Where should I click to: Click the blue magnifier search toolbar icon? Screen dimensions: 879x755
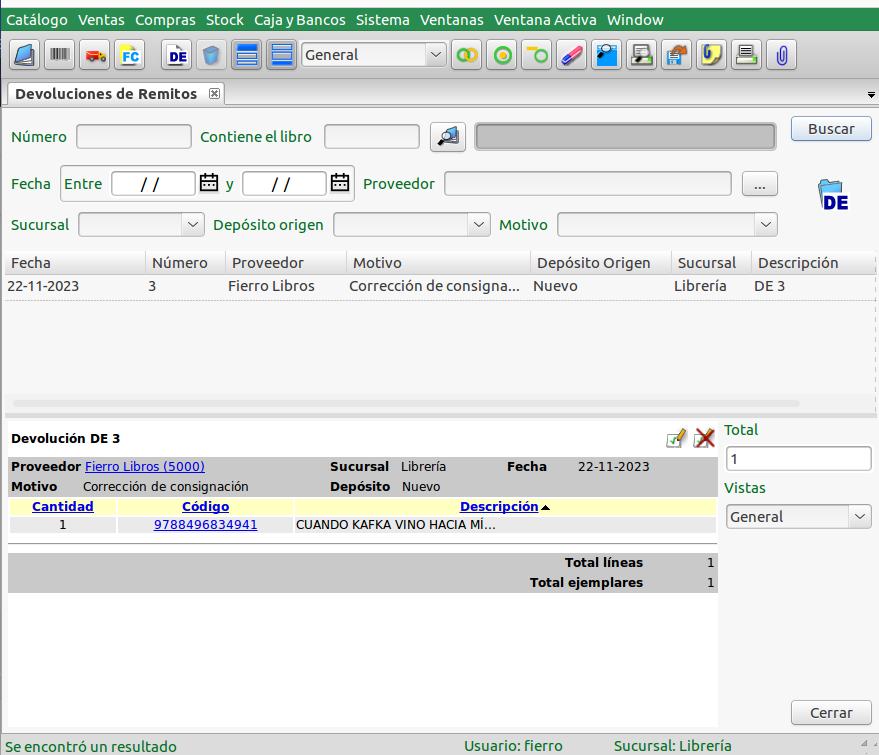point(607,55)
